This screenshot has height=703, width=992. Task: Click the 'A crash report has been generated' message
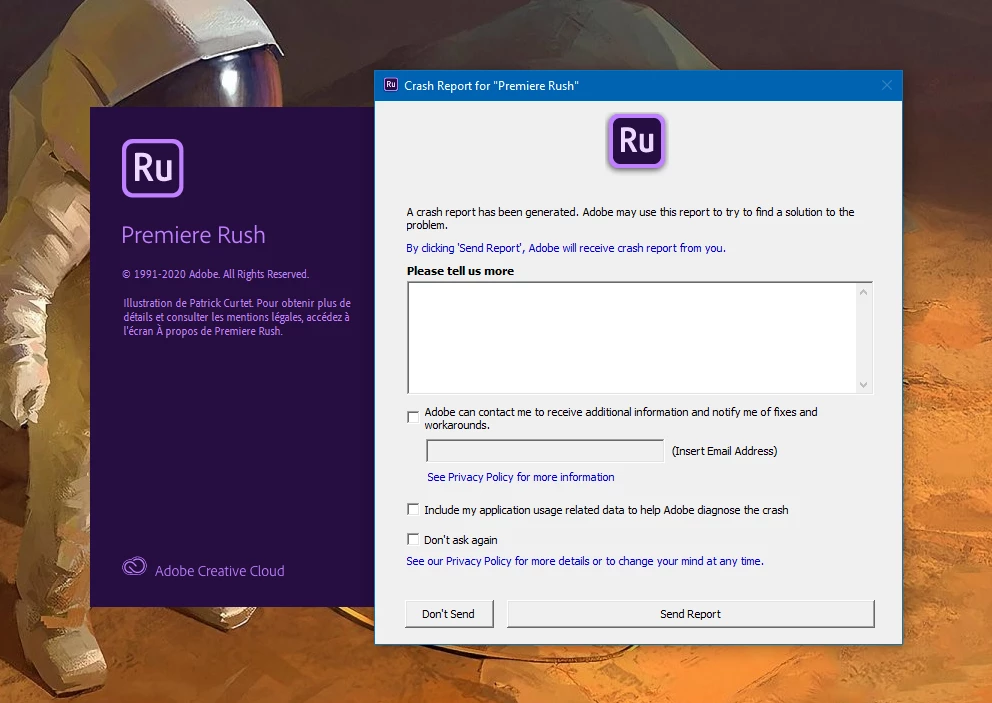pyautogui.click(x=630, y=218)
